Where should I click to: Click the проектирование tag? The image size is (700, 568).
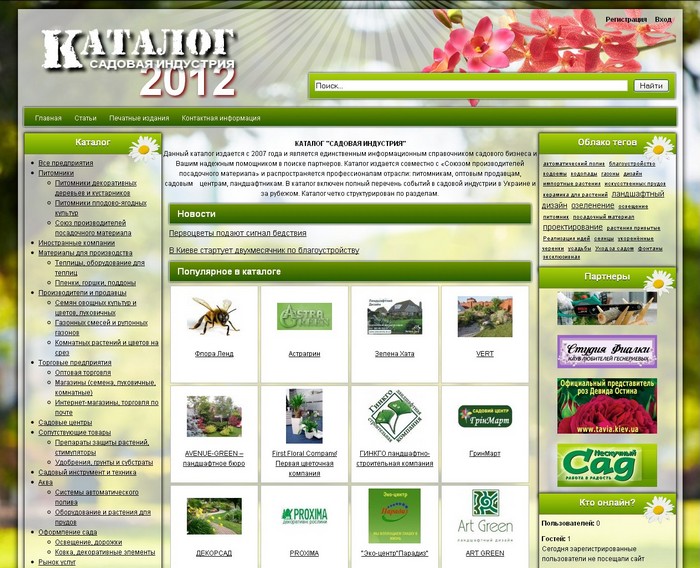pos(572,227)
